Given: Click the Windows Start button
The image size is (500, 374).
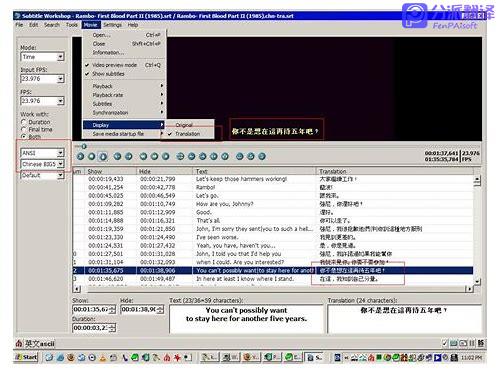Looking at the screenshot, I should click(26, 357).
